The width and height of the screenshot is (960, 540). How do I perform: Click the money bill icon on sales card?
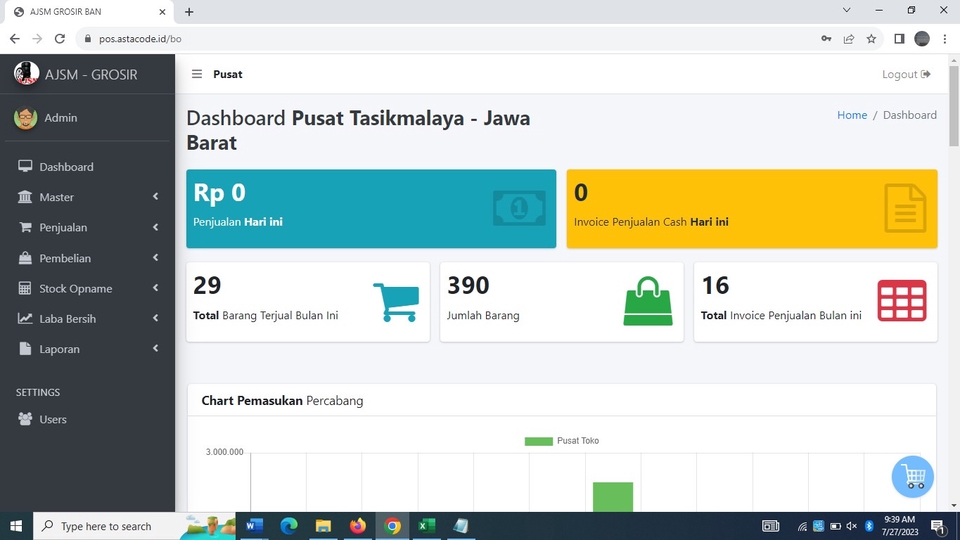(519, 208)
